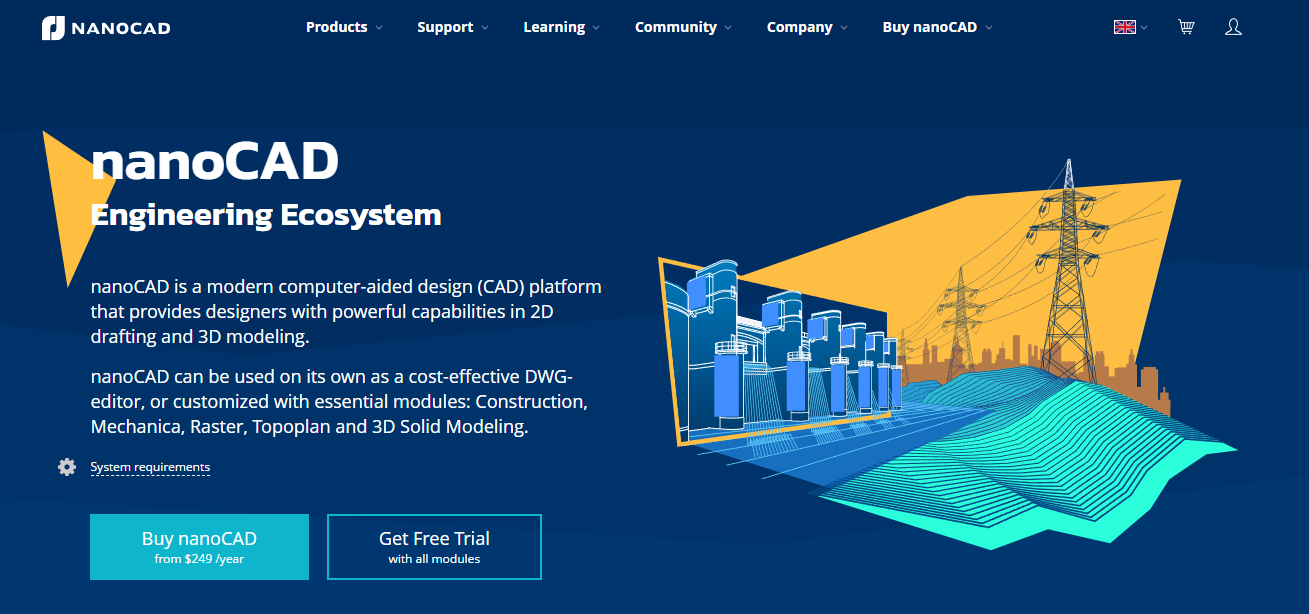The height and width of the screenshot is (614, 1309).
Task: Click the UK flag language icon
Action: click(1125, 28)
